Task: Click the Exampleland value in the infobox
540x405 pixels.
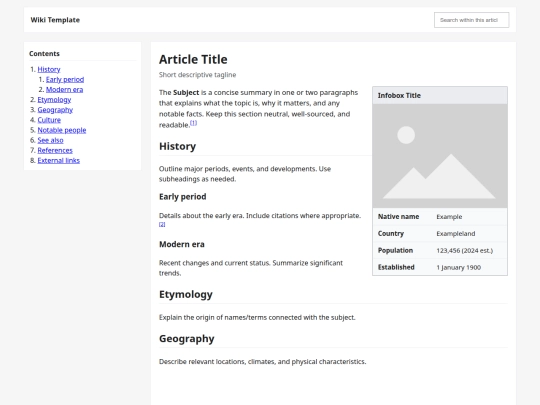Action: (x=456, y=233)
